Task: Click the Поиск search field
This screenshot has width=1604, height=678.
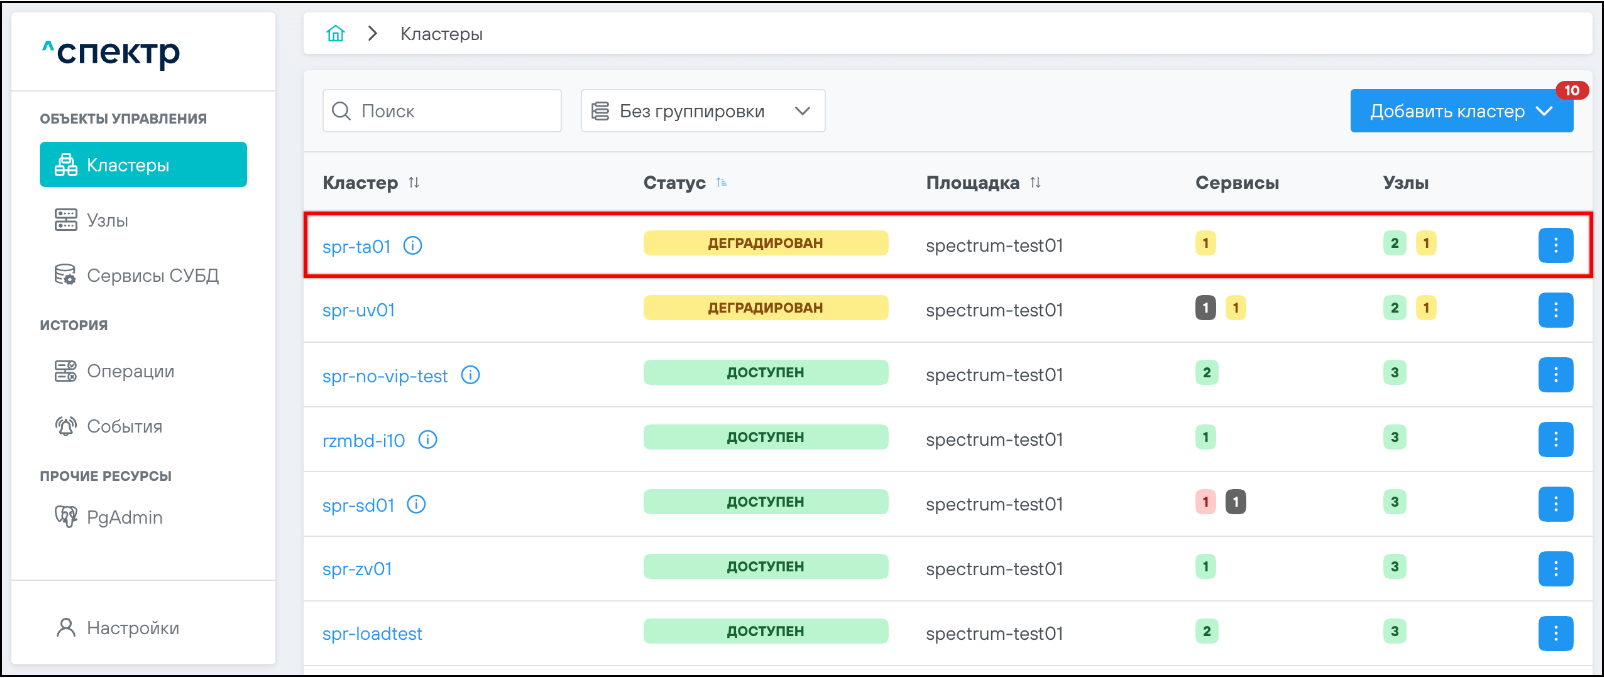Action: coord(442,111)
